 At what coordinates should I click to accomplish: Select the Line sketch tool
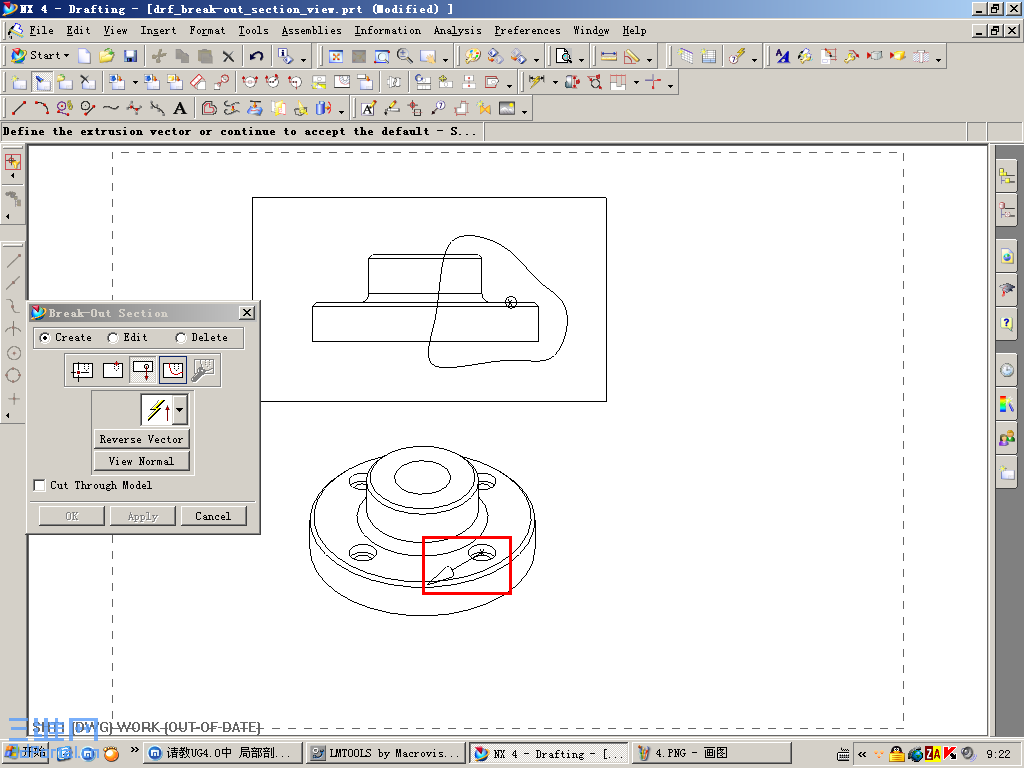click(19, 108)
